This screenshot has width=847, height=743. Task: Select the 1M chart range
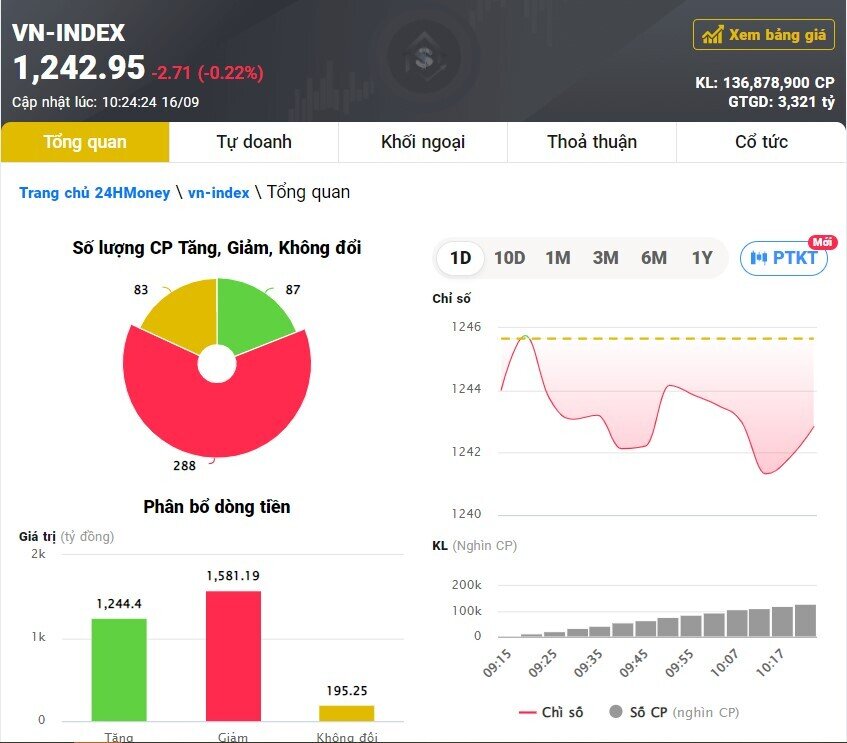[x=557, y=258]
